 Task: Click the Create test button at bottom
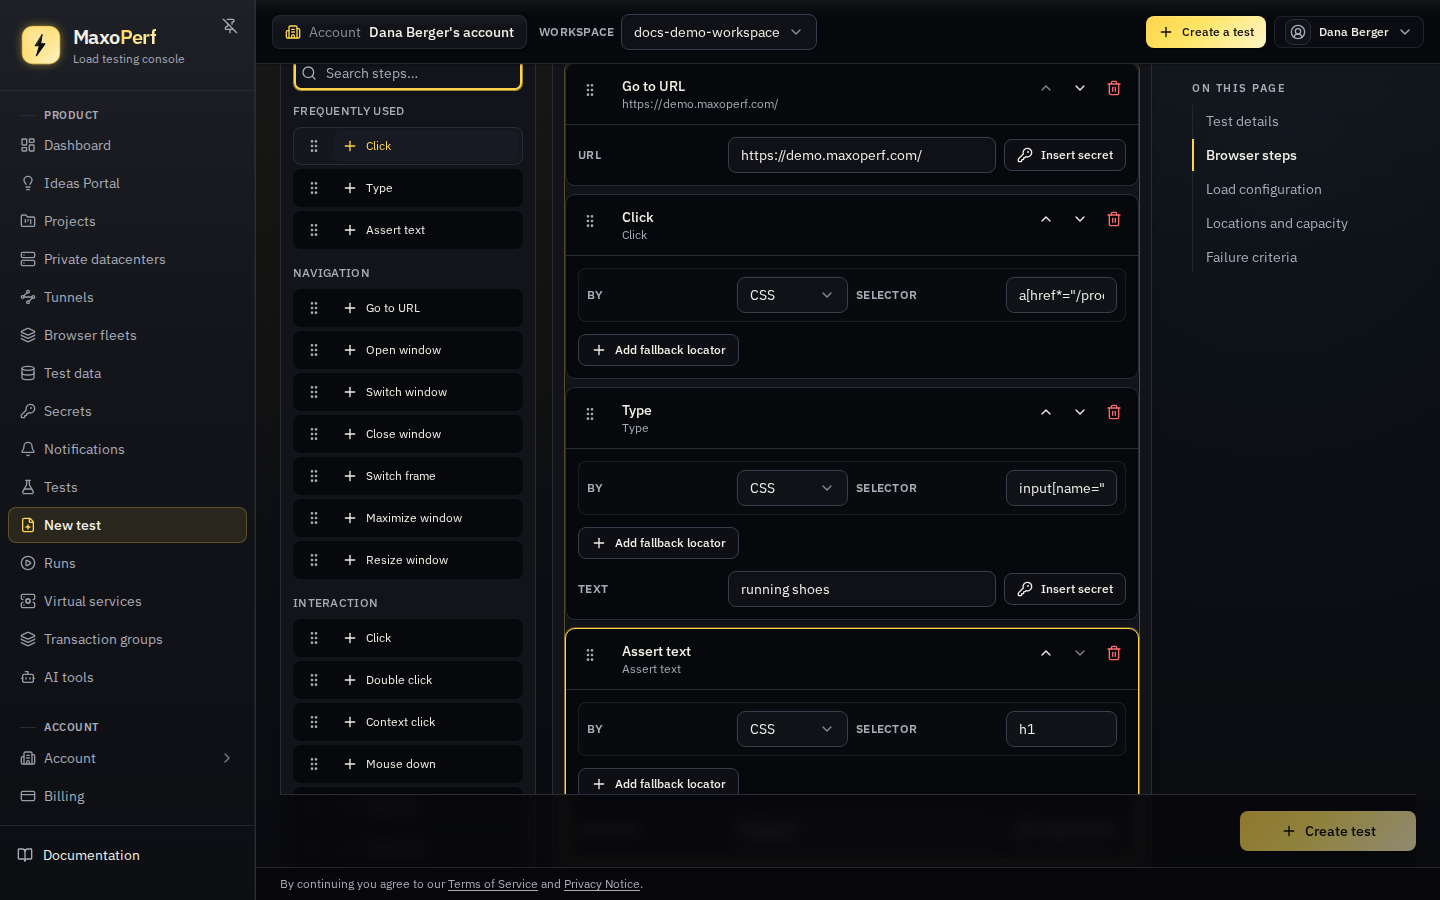click(1328, 831)
